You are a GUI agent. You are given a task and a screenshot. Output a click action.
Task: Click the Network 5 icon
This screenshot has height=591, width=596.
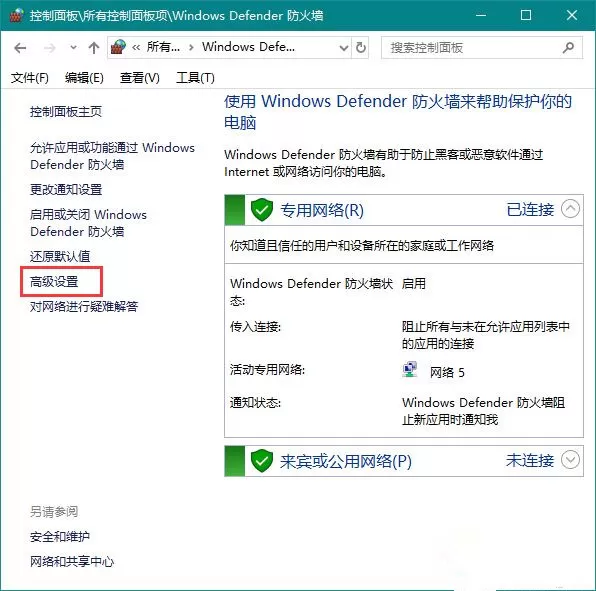[410, 369]
